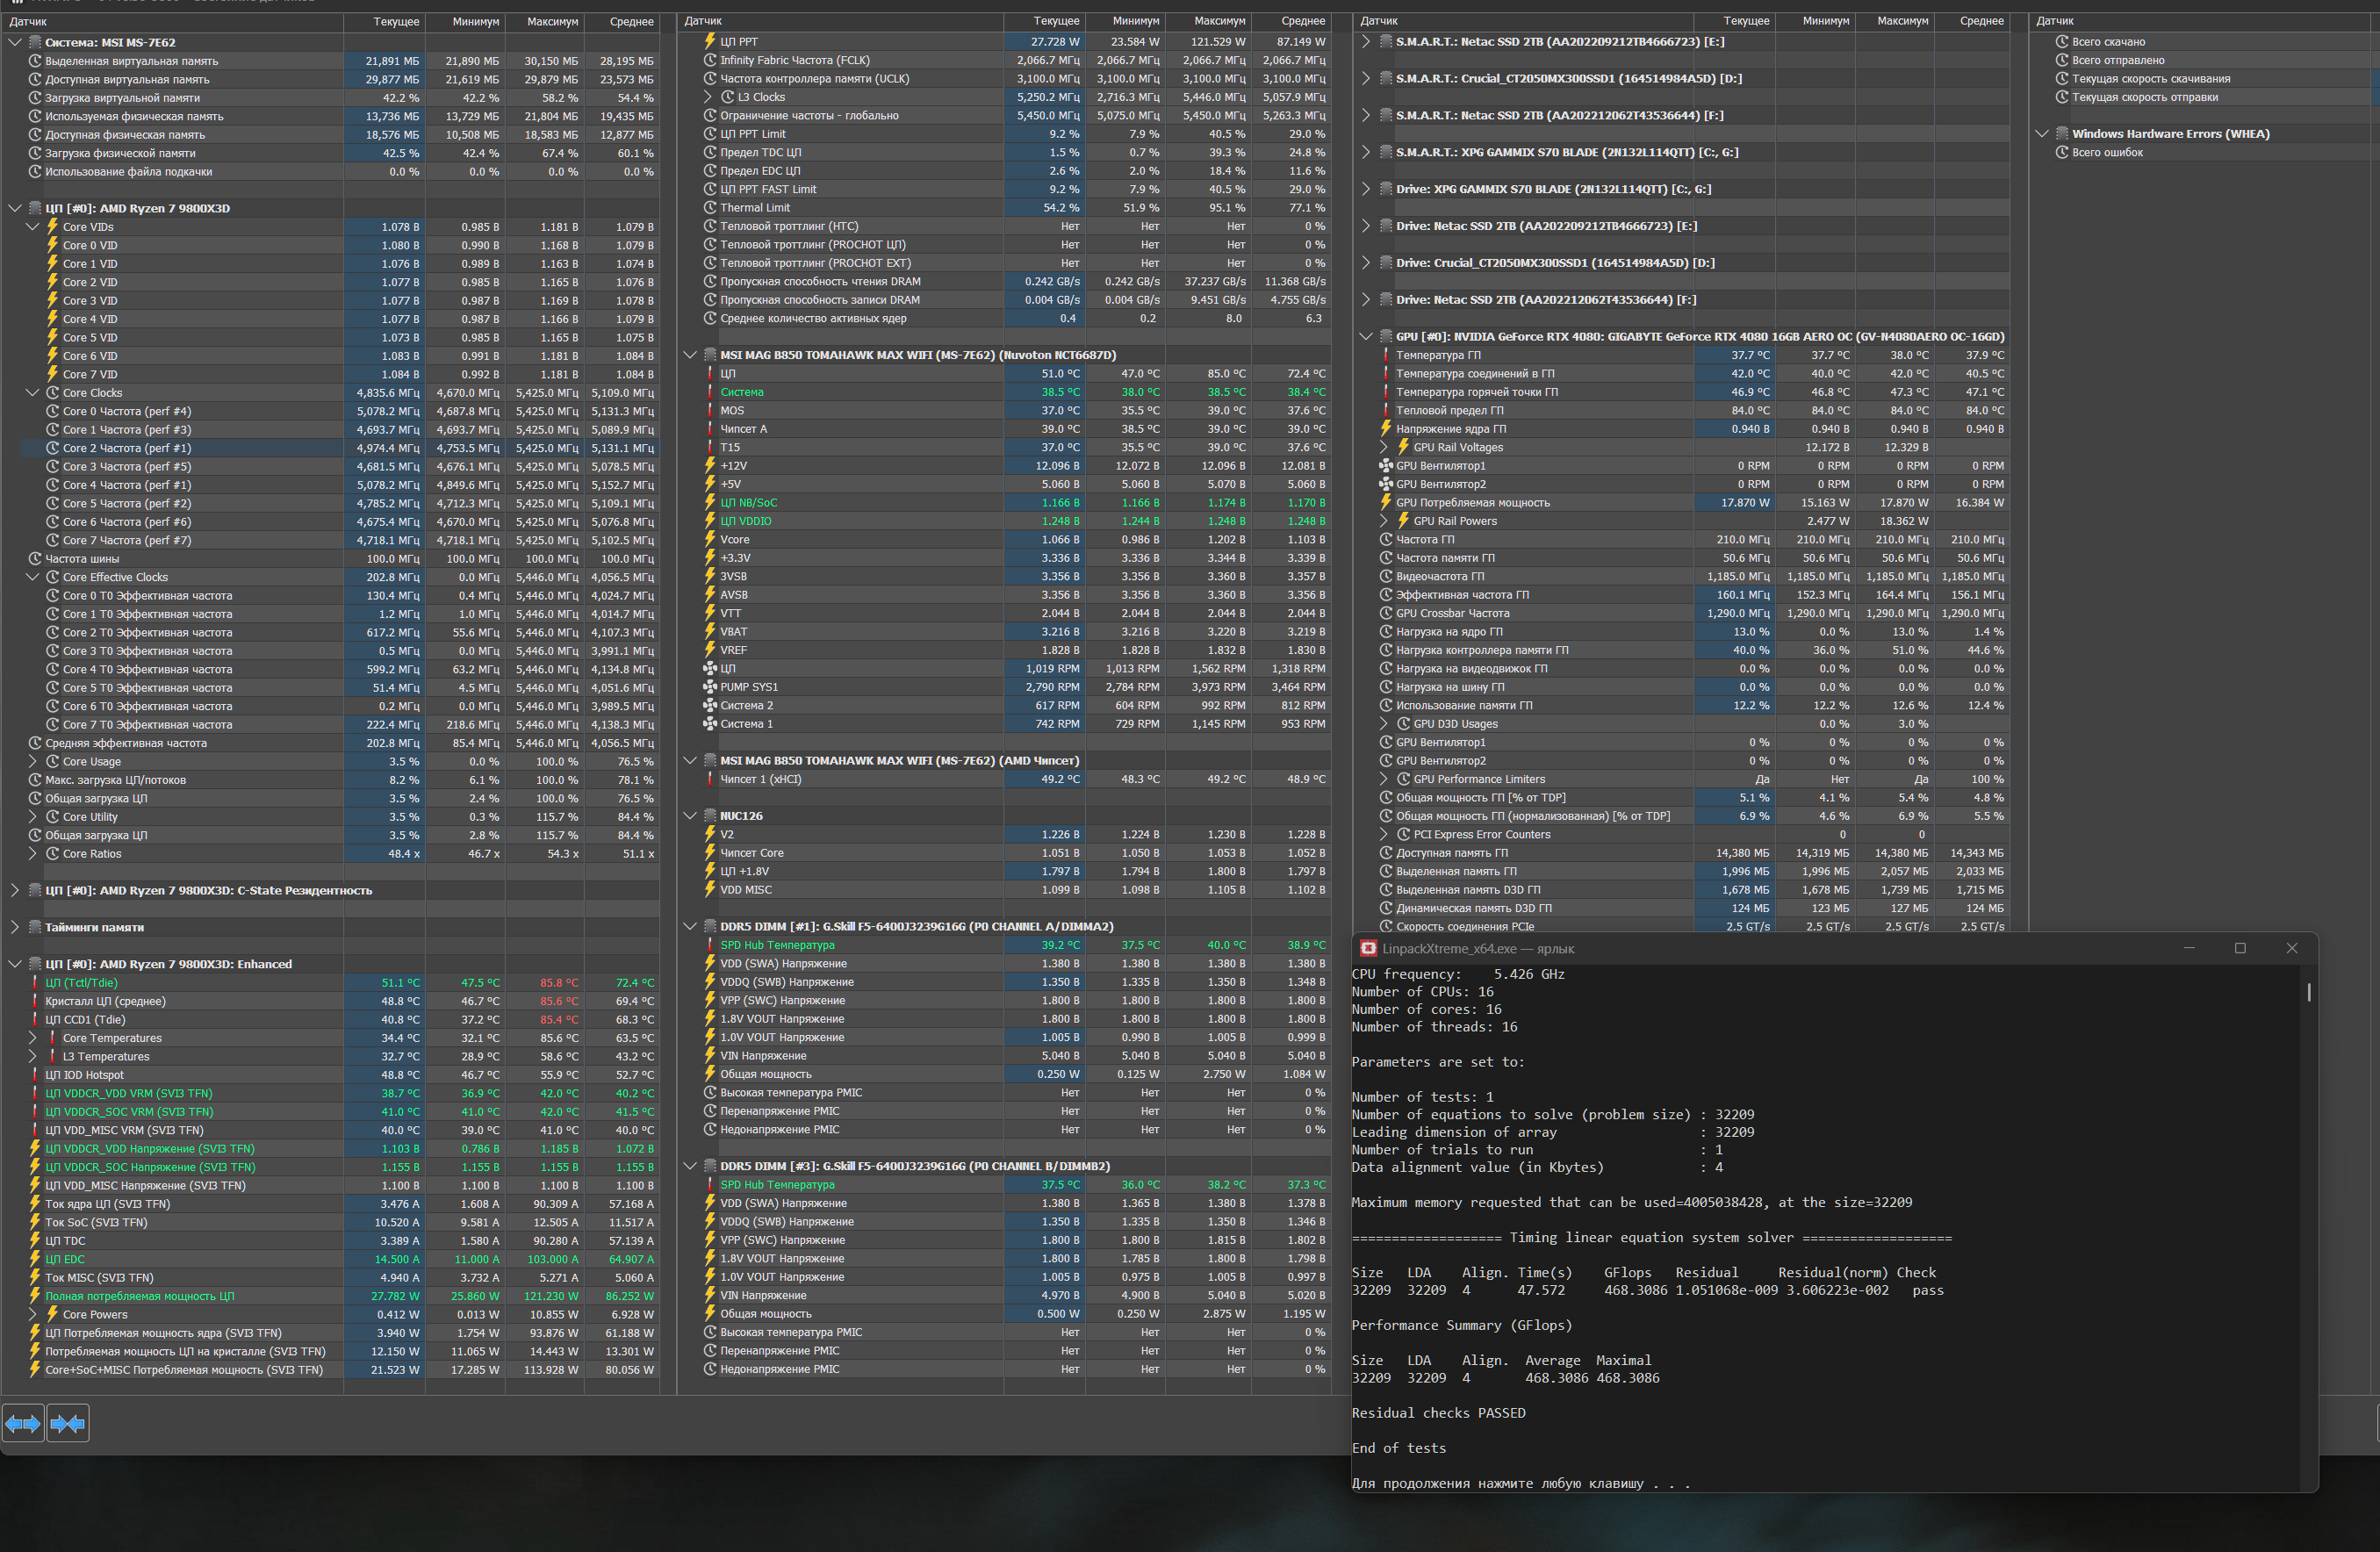Select the Core 2 Частота (perf #1) row

[x=127, y=448]
